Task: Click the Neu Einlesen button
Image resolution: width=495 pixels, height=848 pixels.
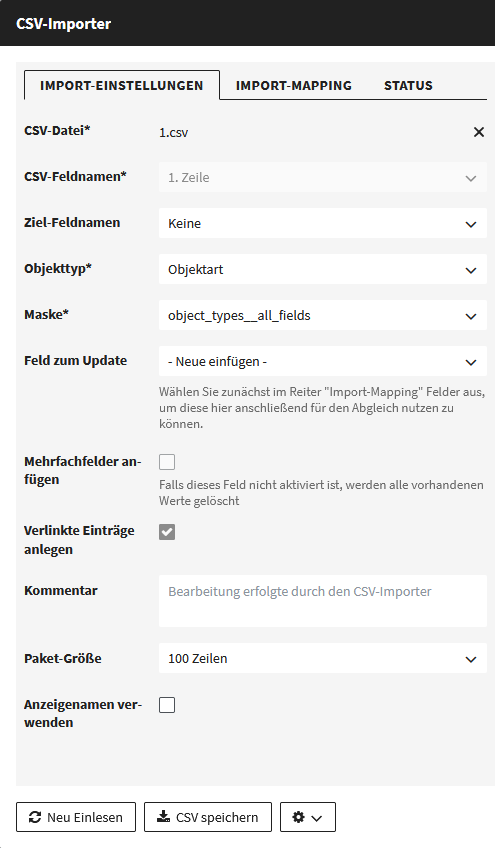Action: click(76, 817)
